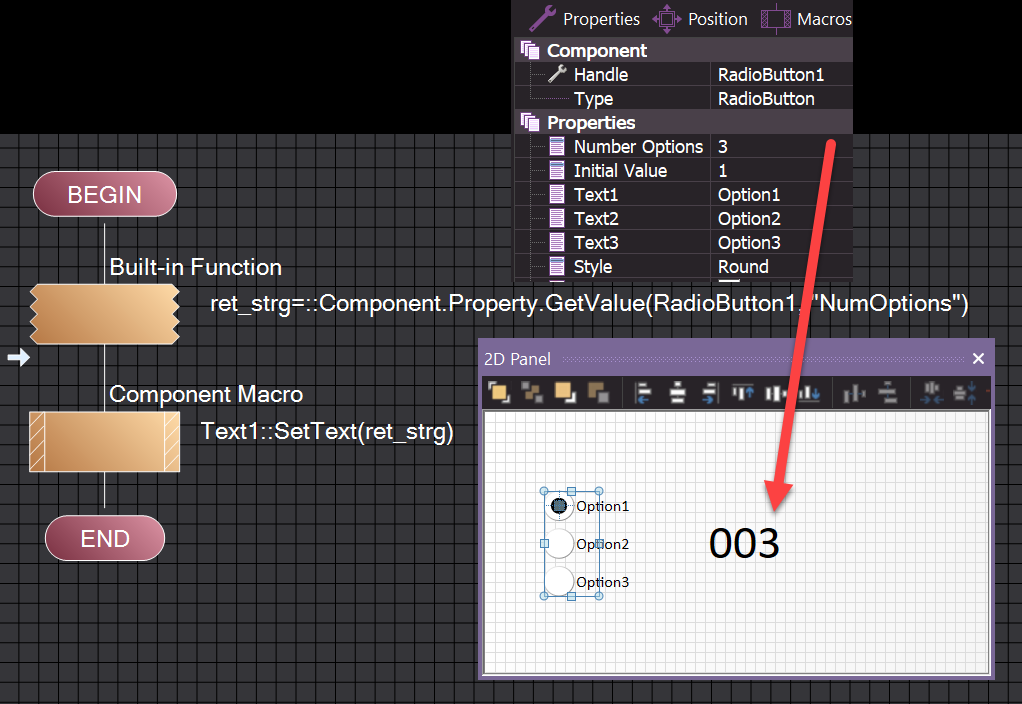1022x704 pixels.
Task: Click the END flowchart node
Action: 105,538
